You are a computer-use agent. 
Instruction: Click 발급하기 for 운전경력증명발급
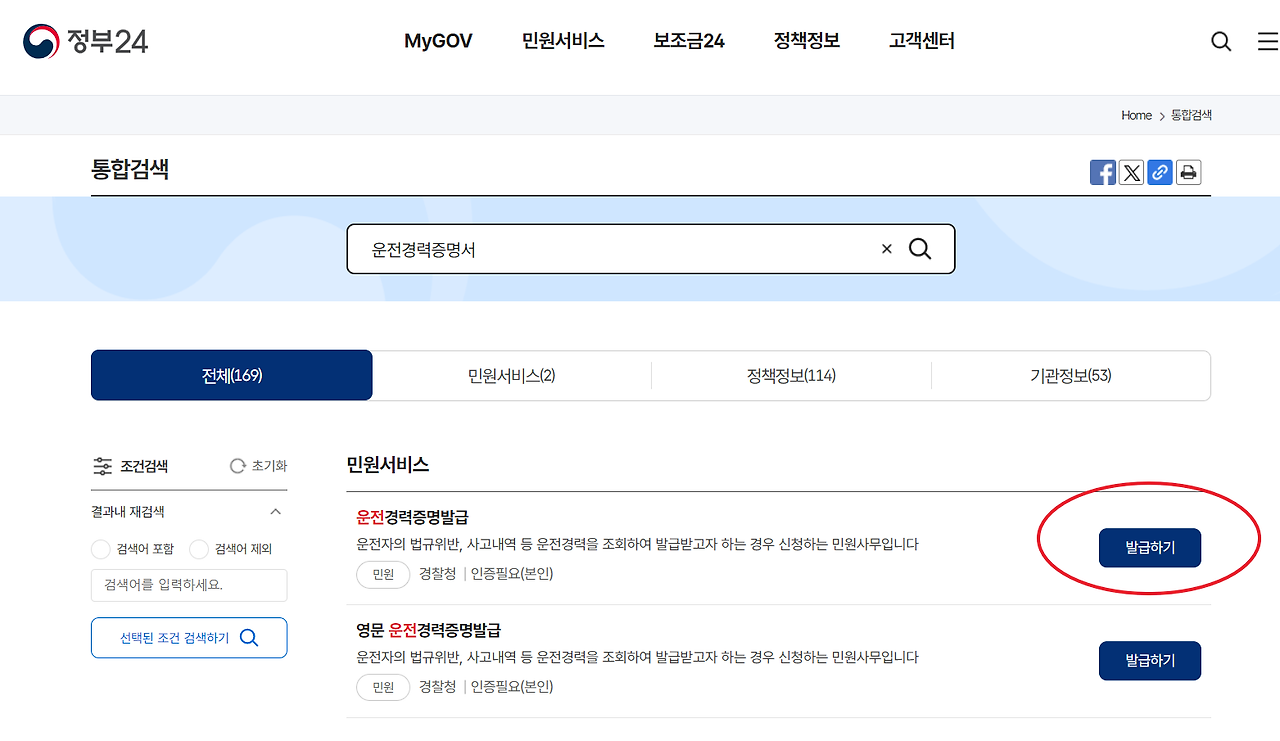pos(1150,548)
